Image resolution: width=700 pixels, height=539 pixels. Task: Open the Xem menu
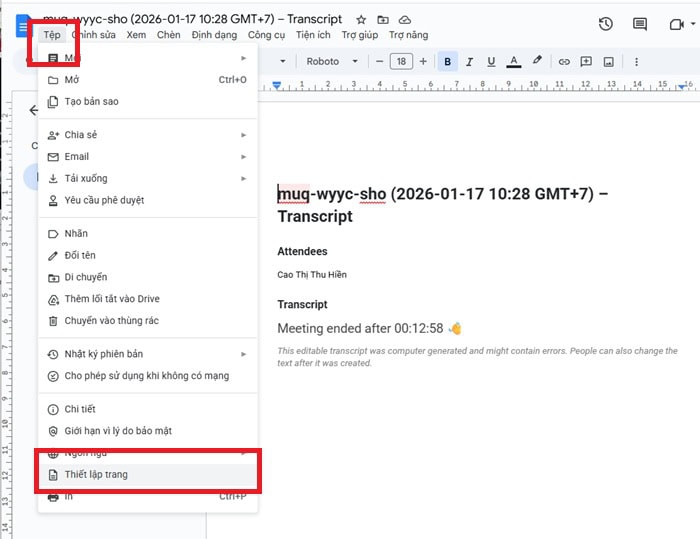pos(136,35)
